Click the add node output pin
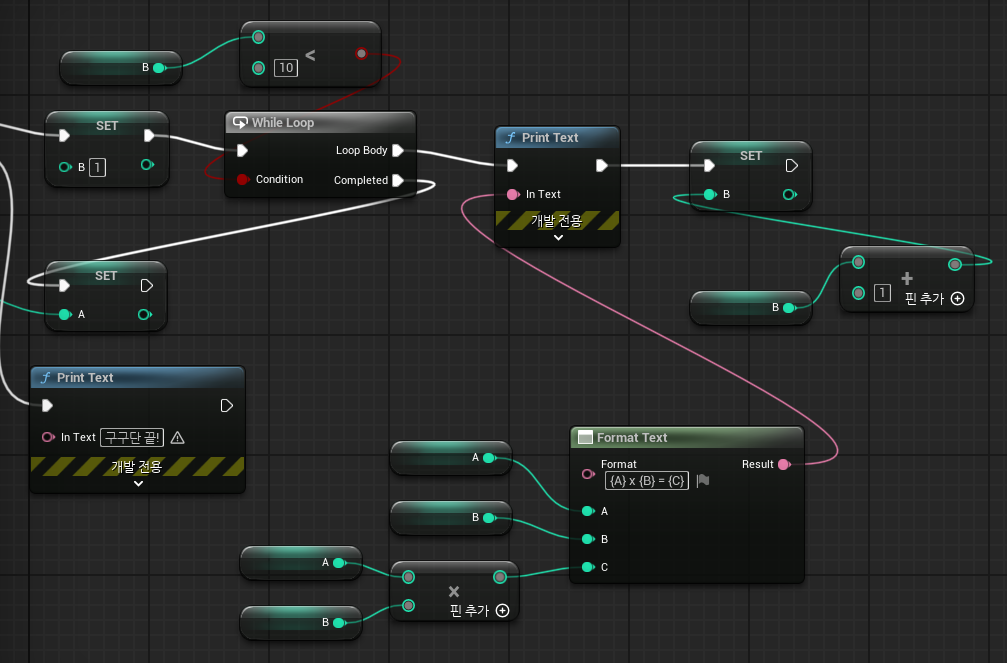Image resolution: width=1007 pixels, height=663 pixels. (955, 264)
